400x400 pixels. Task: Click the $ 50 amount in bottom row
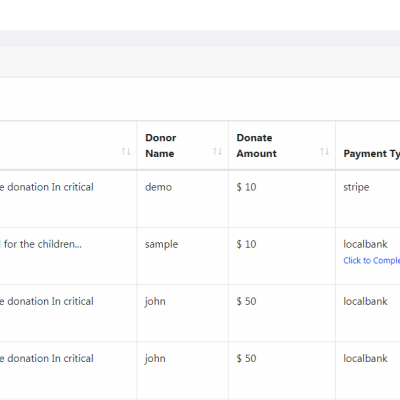click(x=246, y=359)
